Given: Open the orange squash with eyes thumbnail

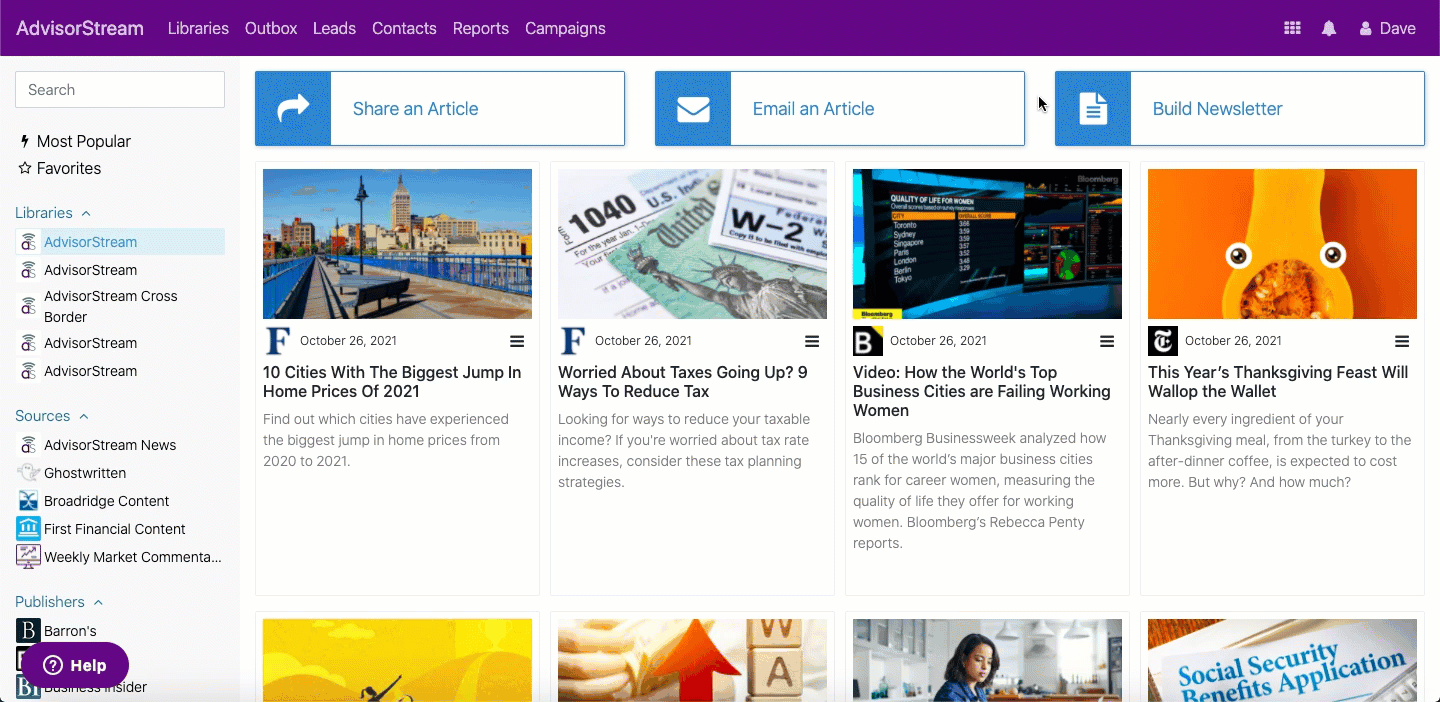Looking at the screenshot, I should (x=1282, y=244).
